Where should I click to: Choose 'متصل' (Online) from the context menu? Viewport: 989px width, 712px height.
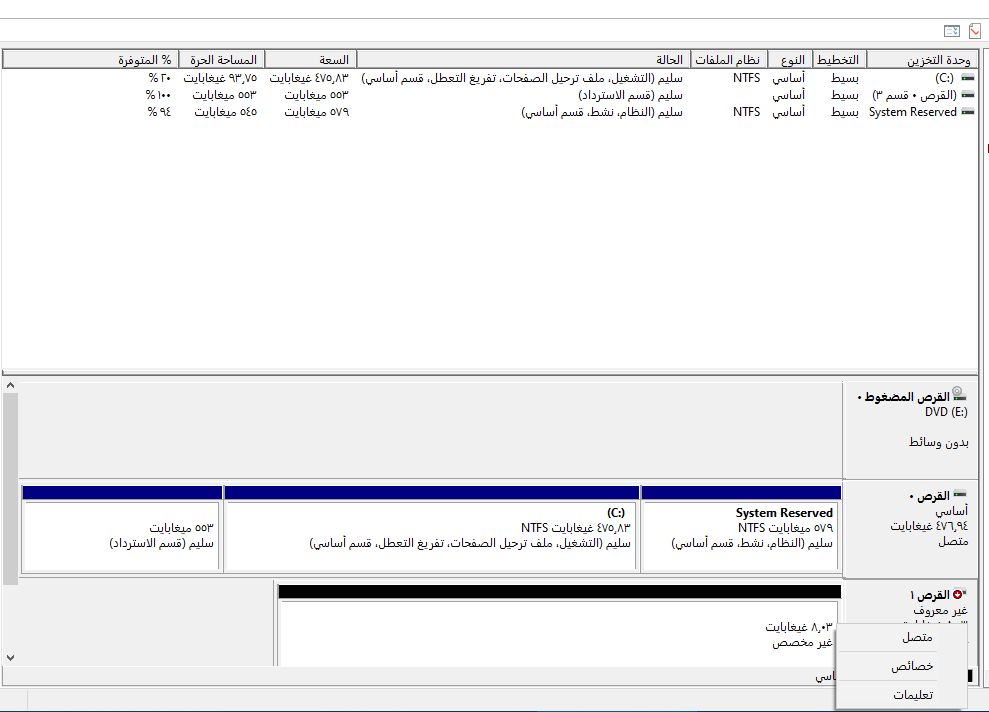[x=901, y=637]
